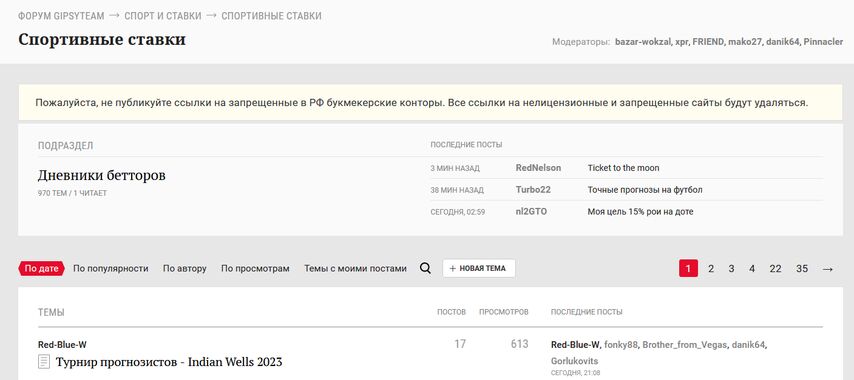
Task: Open Дневники бетторов subsection
Action: coord(102,175)
